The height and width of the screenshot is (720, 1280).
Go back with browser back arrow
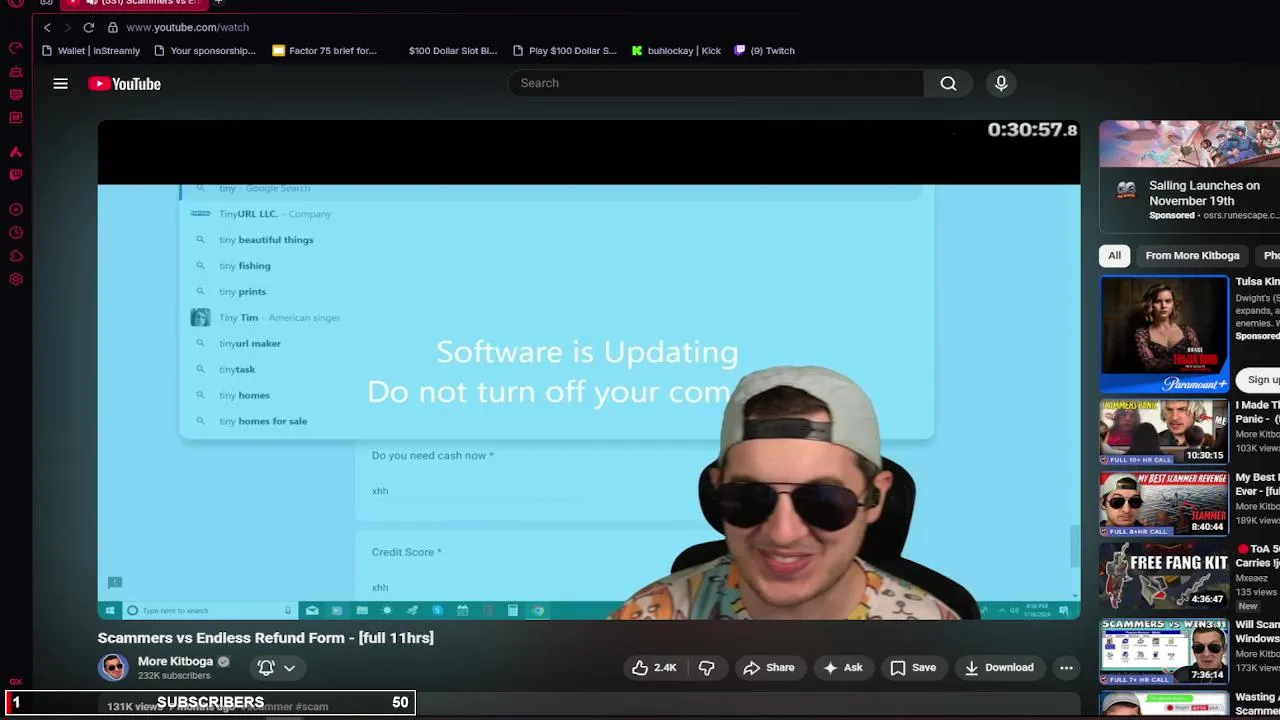[x=47, y=27]
